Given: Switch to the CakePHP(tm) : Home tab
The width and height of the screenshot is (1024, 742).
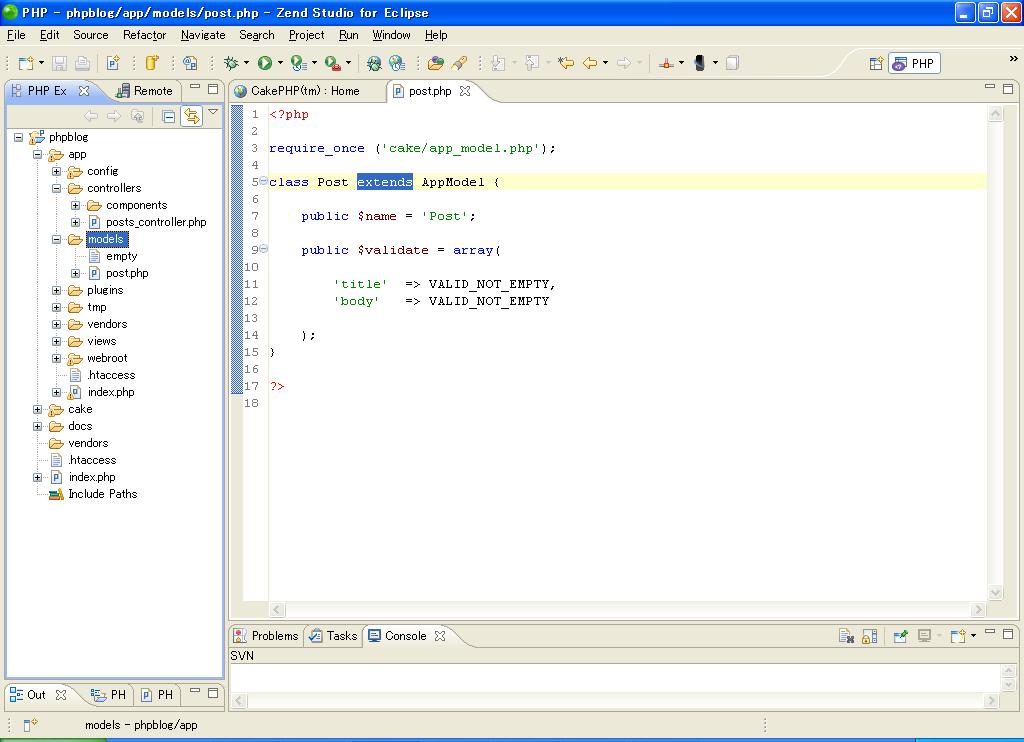Looking at the screenshot, I should click(x=303, y=91).
